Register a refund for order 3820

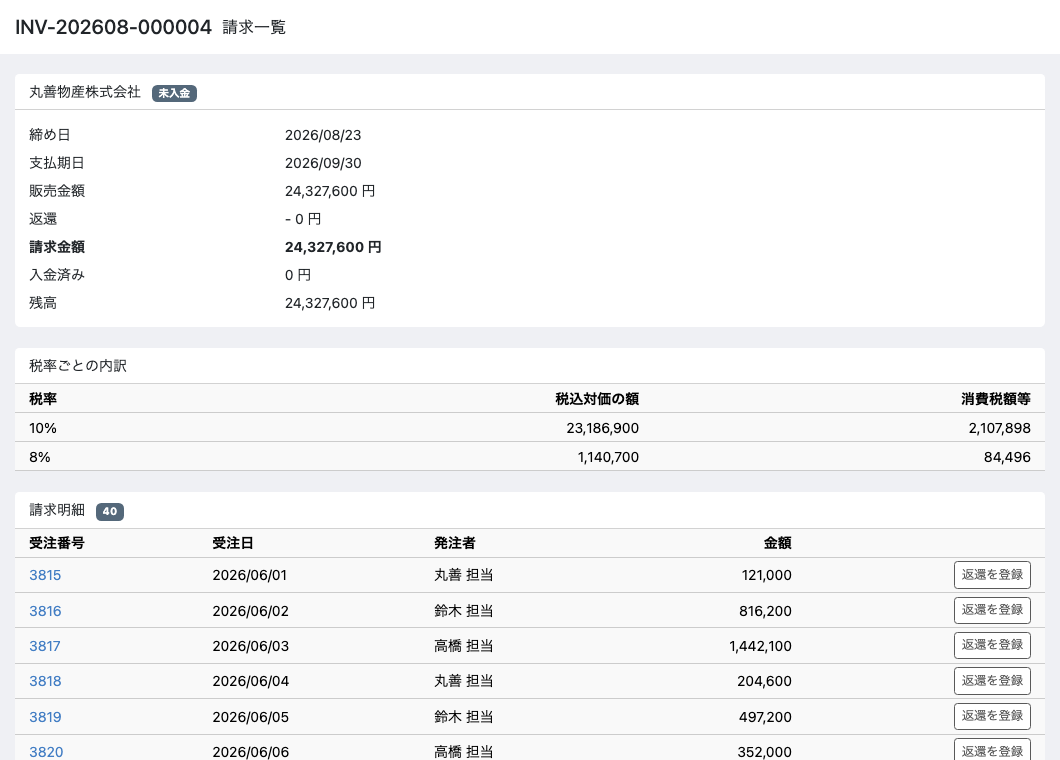[992, 750]
